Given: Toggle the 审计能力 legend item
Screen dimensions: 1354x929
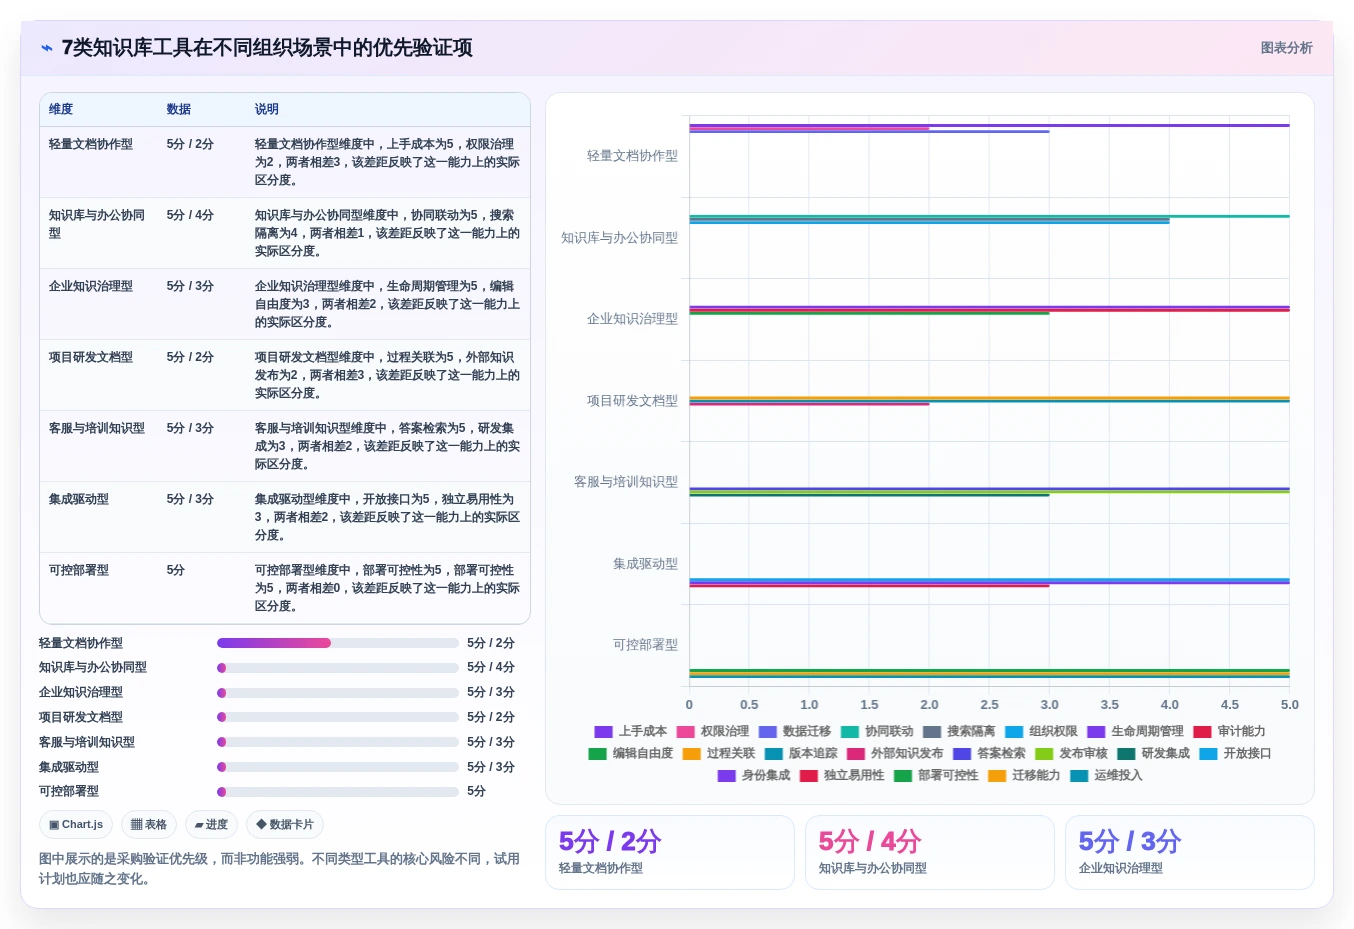Looking at the screenshot, I should [x=1229, y=732].
